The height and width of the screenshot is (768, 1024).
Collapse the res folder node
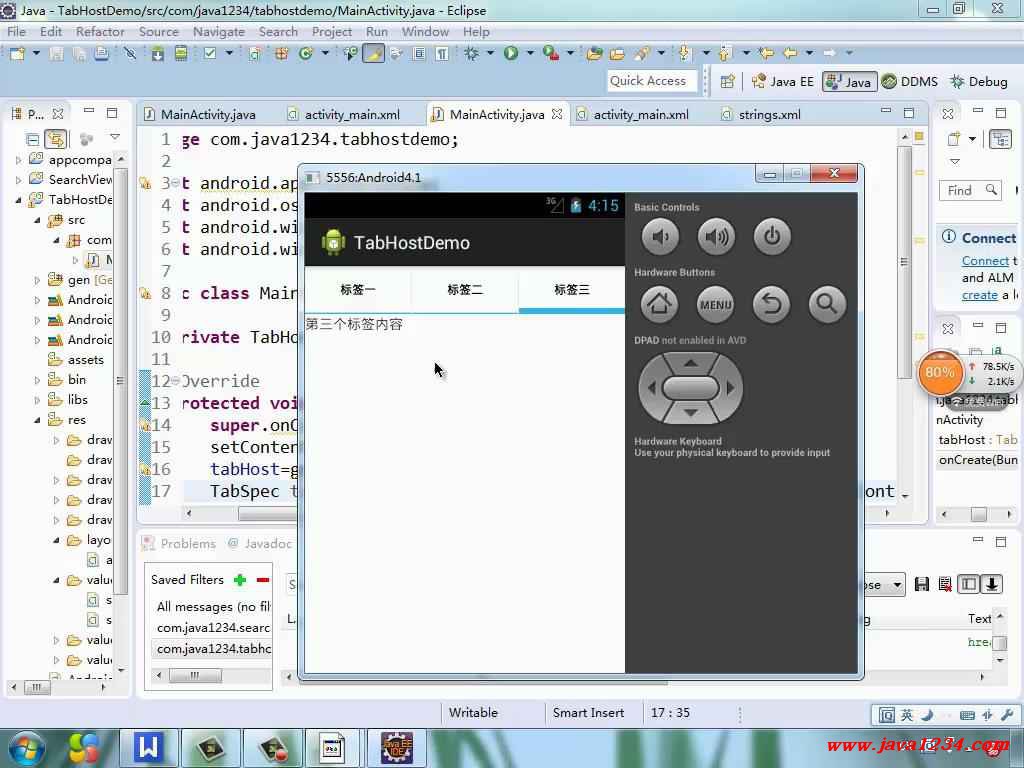(37, 420)
